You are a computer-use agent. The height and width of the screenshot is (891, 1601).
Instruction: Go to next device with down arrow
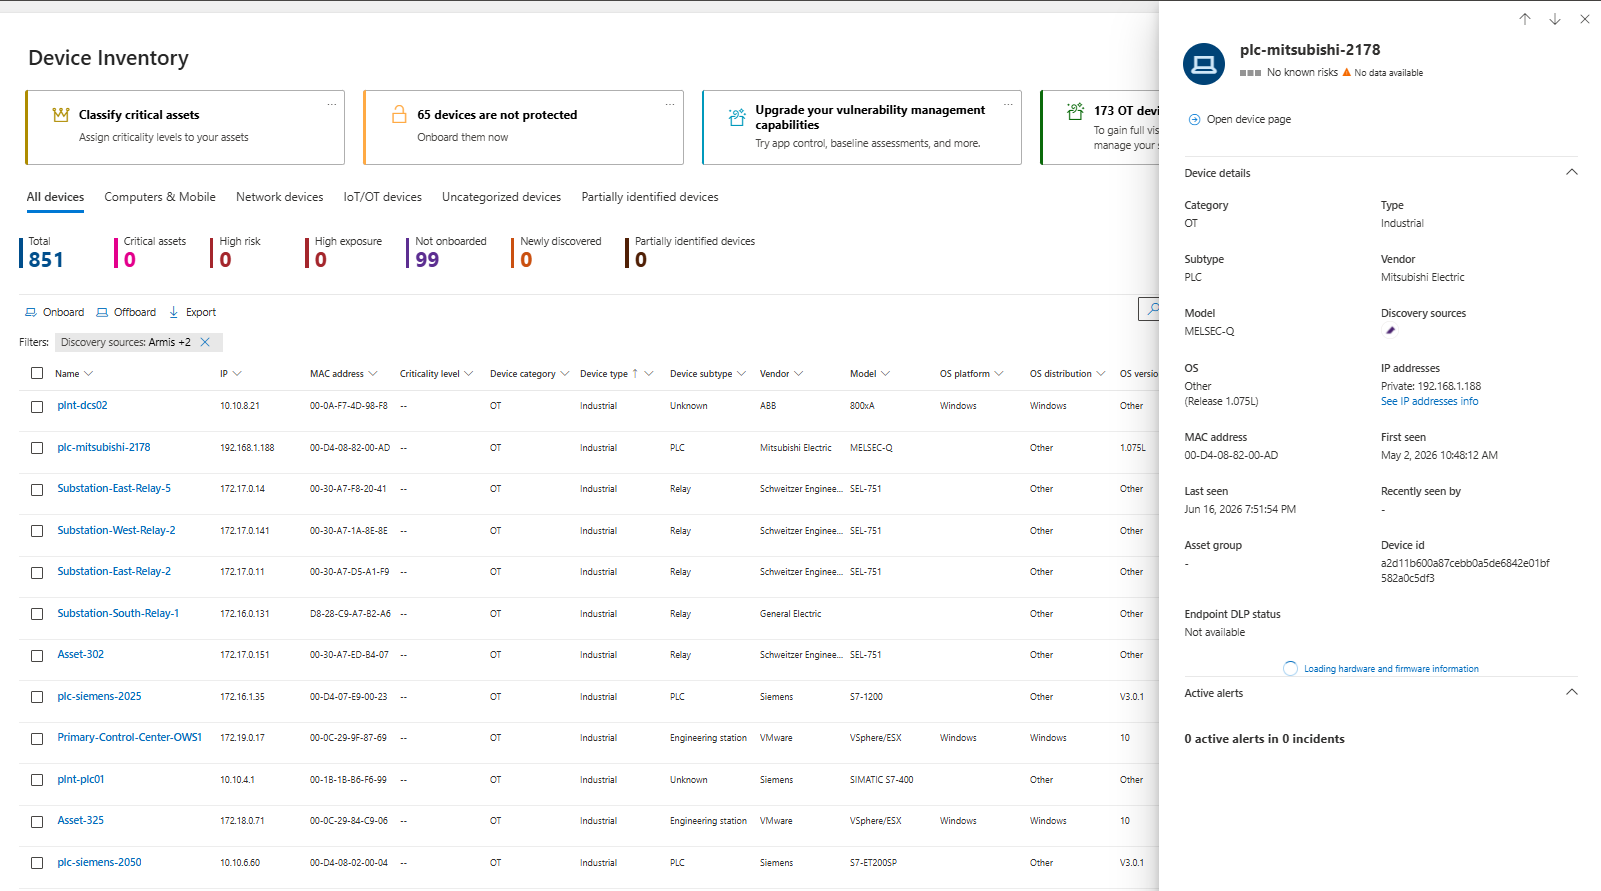(x=1555, y=19)
